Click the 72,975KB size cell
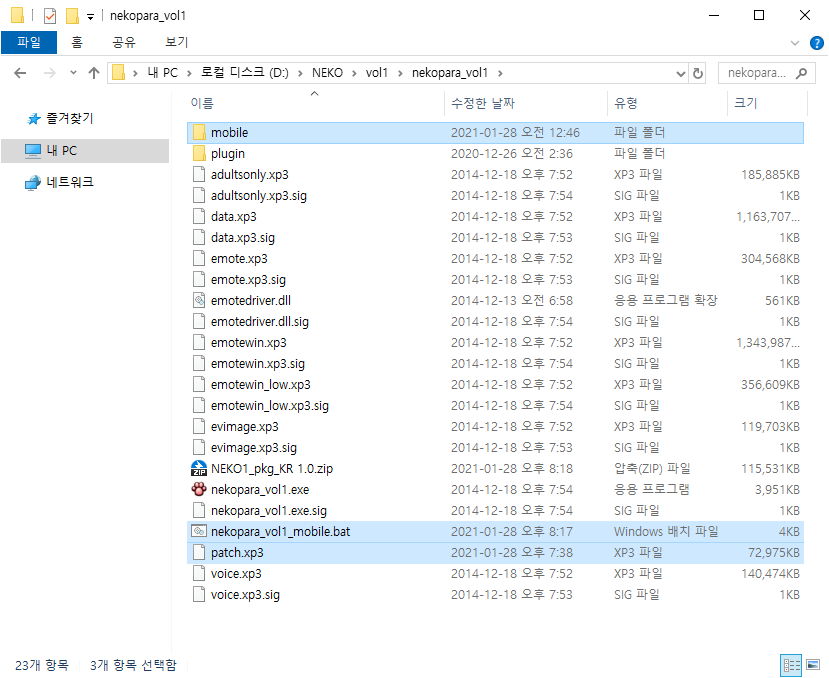829x678 pixels. point(773,553)
